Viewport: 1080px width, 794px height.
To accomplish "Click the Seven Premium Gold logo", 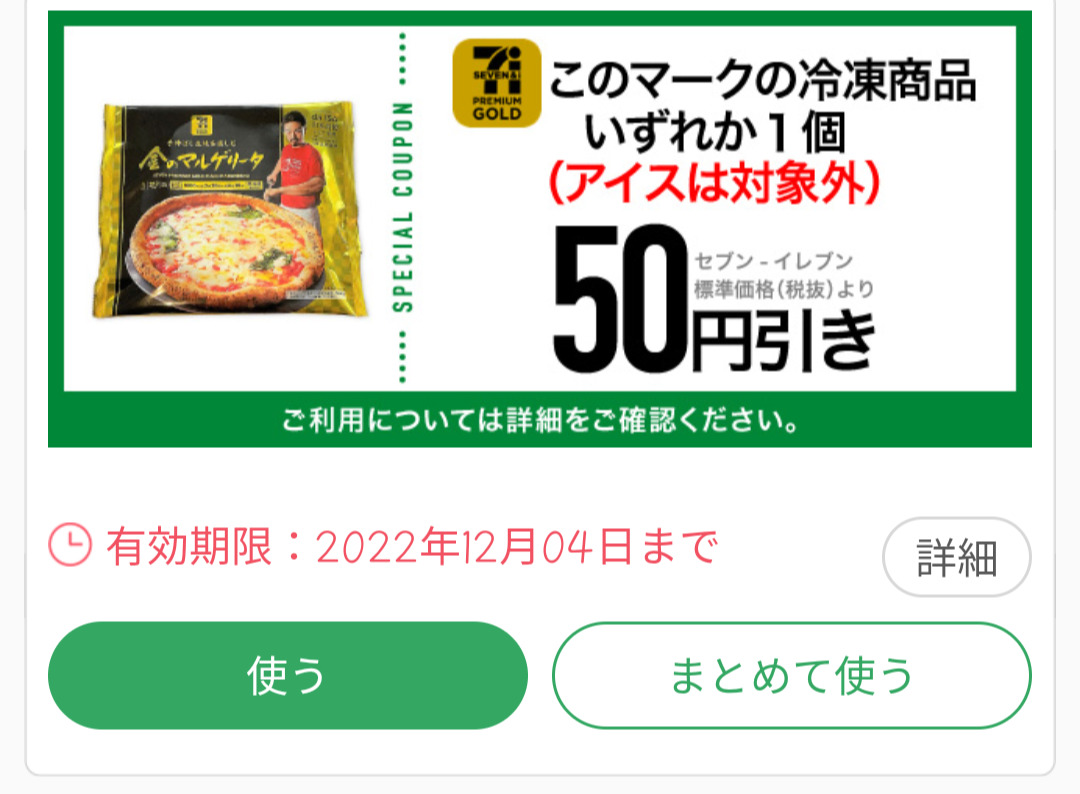I will [x=497, y=83].
